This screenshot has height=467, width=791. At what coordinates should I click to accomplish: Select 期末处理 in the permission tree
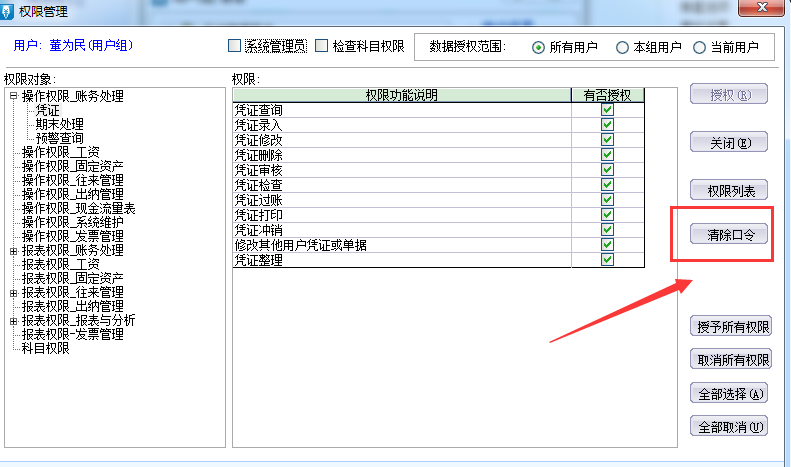(x=60, y=124)
